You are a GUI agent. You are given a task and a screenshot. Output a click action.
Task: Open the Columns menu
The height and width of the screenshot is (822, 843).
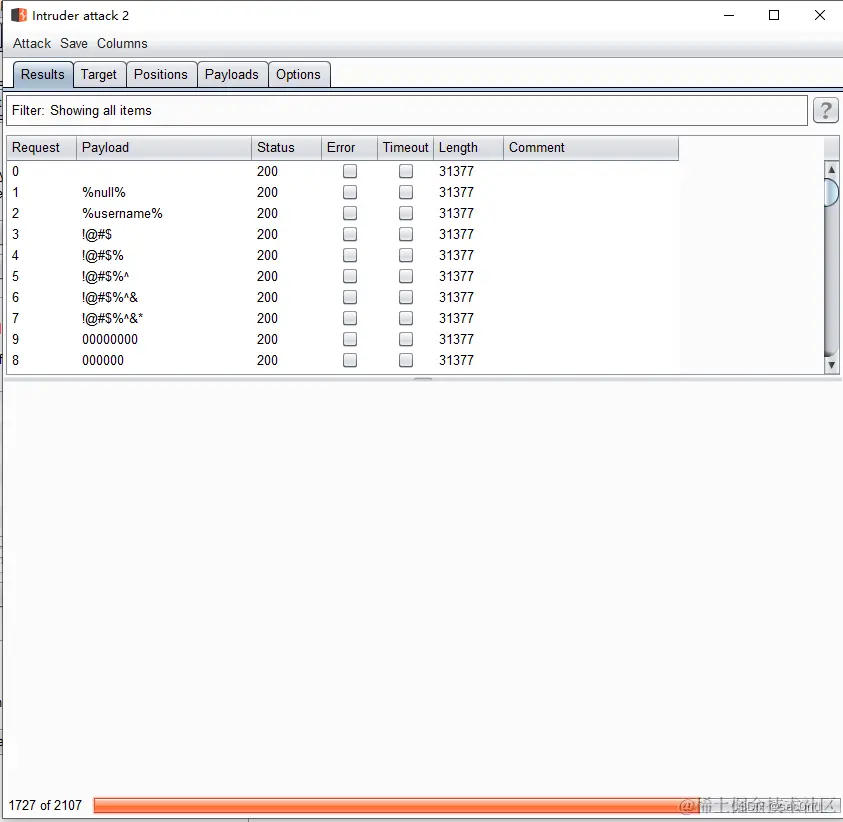[x=122, y=44]
